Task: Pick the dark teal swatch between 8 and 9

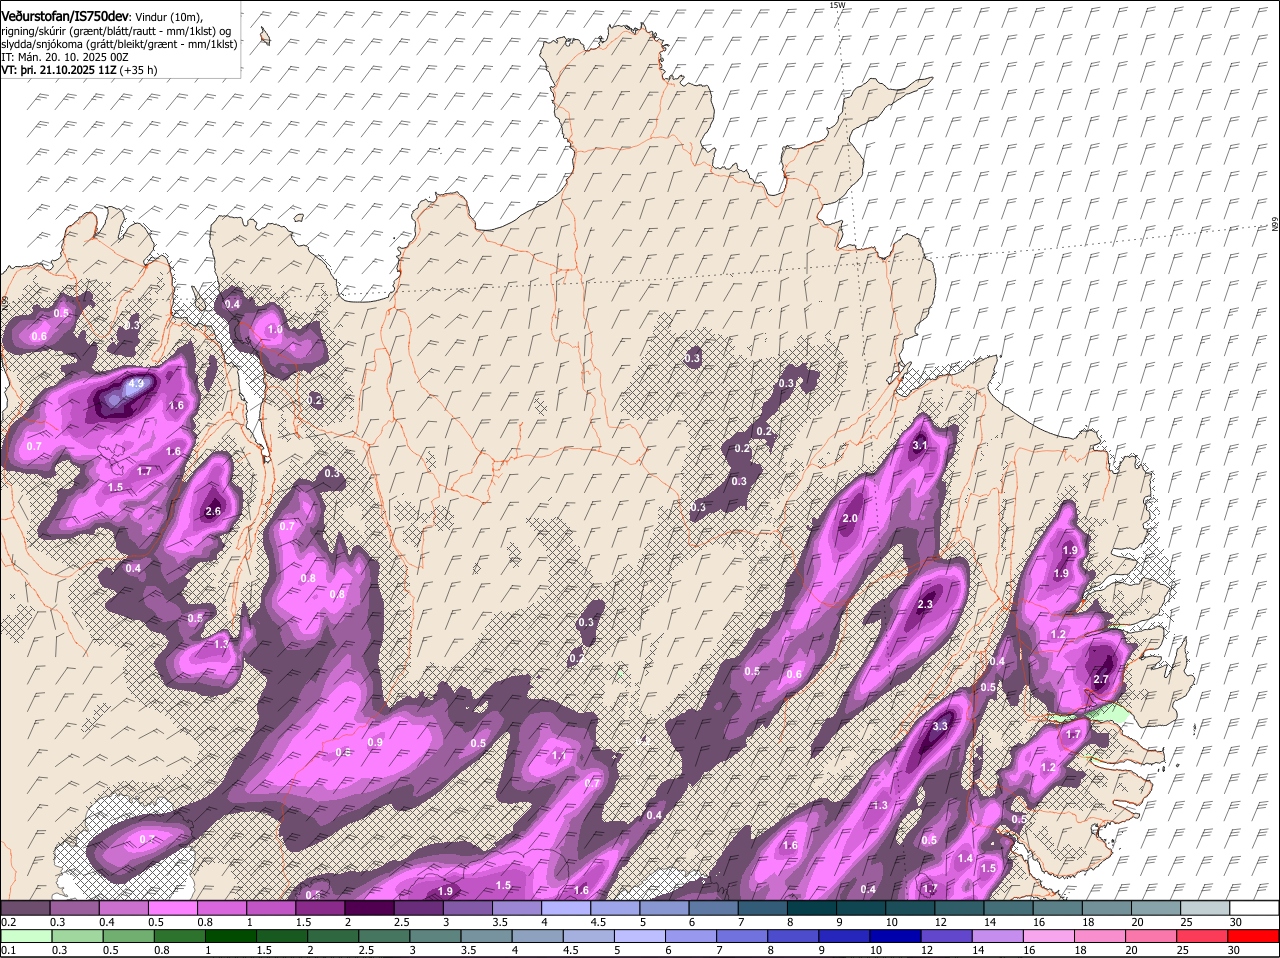Action: coord(812,907)
